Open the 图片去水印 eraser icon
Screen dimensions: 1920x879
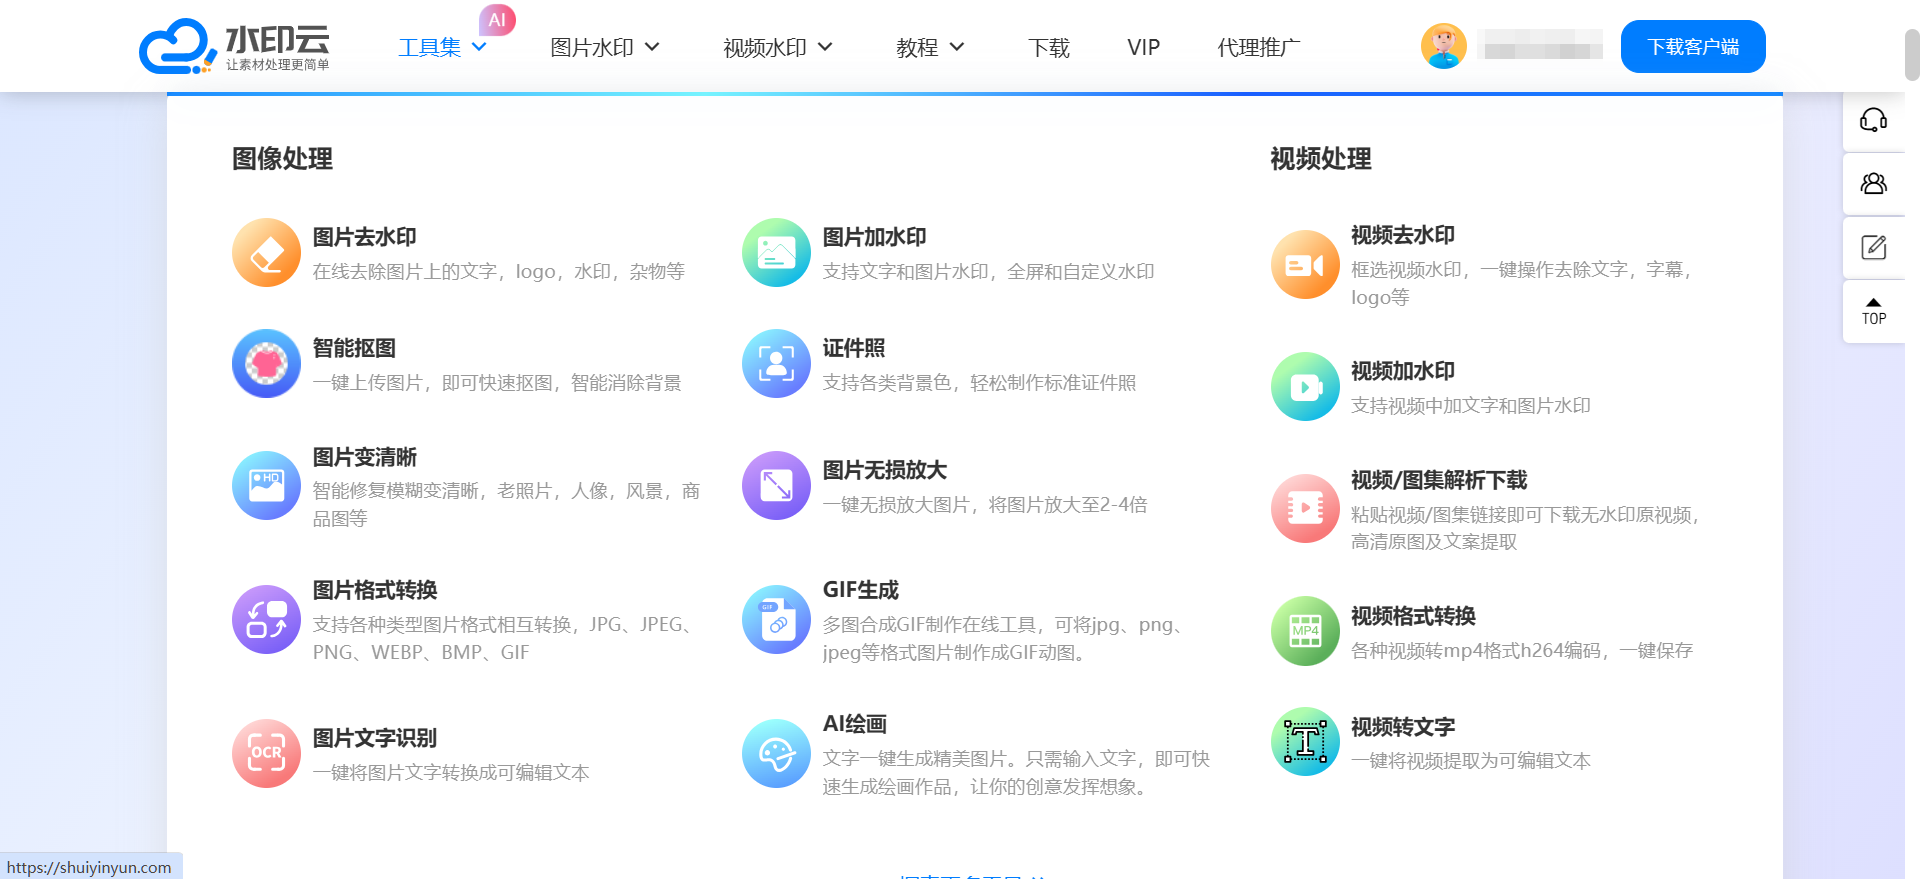click(266, 252)
